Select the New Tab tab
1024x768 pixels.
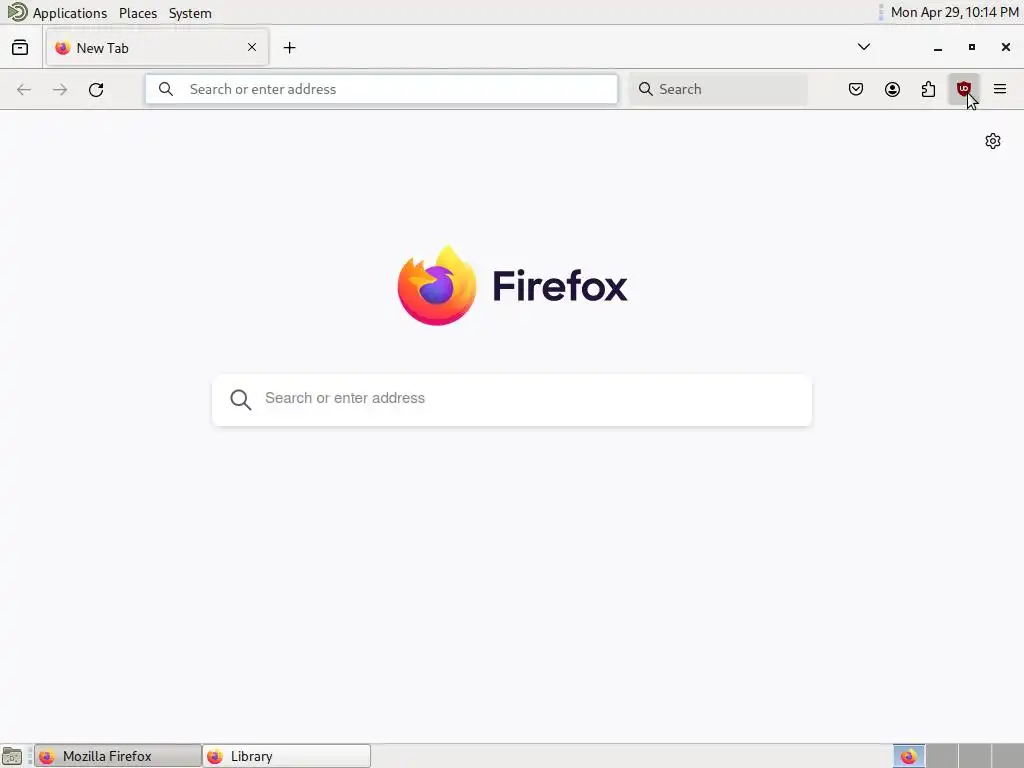tap(157, 48)
